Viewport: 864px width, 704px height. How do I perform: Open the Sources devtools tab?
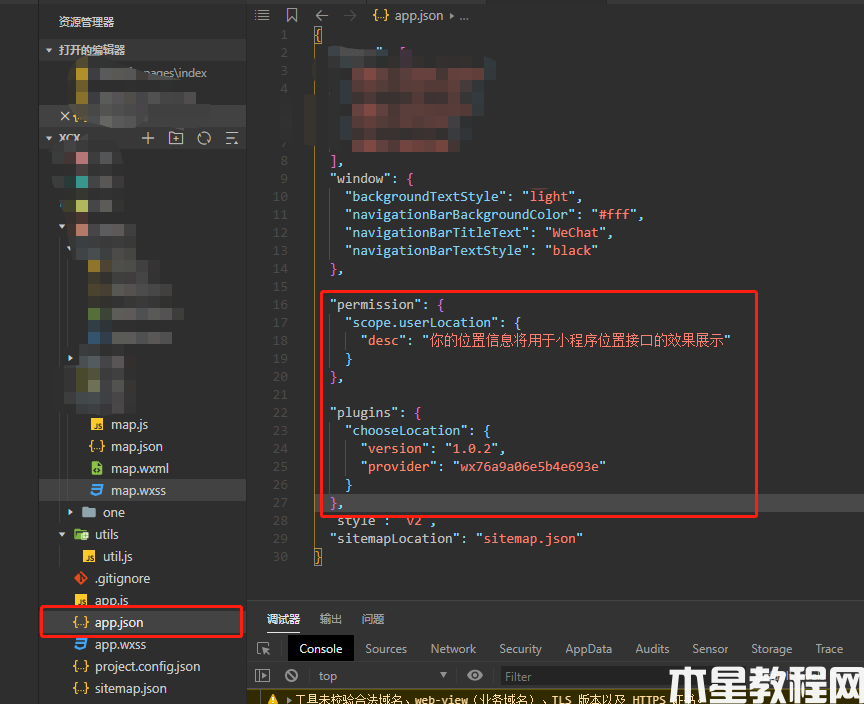pos(386,649)
